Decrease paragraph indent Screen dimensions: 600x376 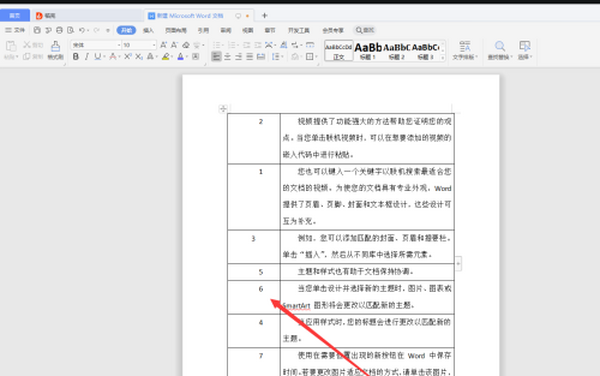247,45
